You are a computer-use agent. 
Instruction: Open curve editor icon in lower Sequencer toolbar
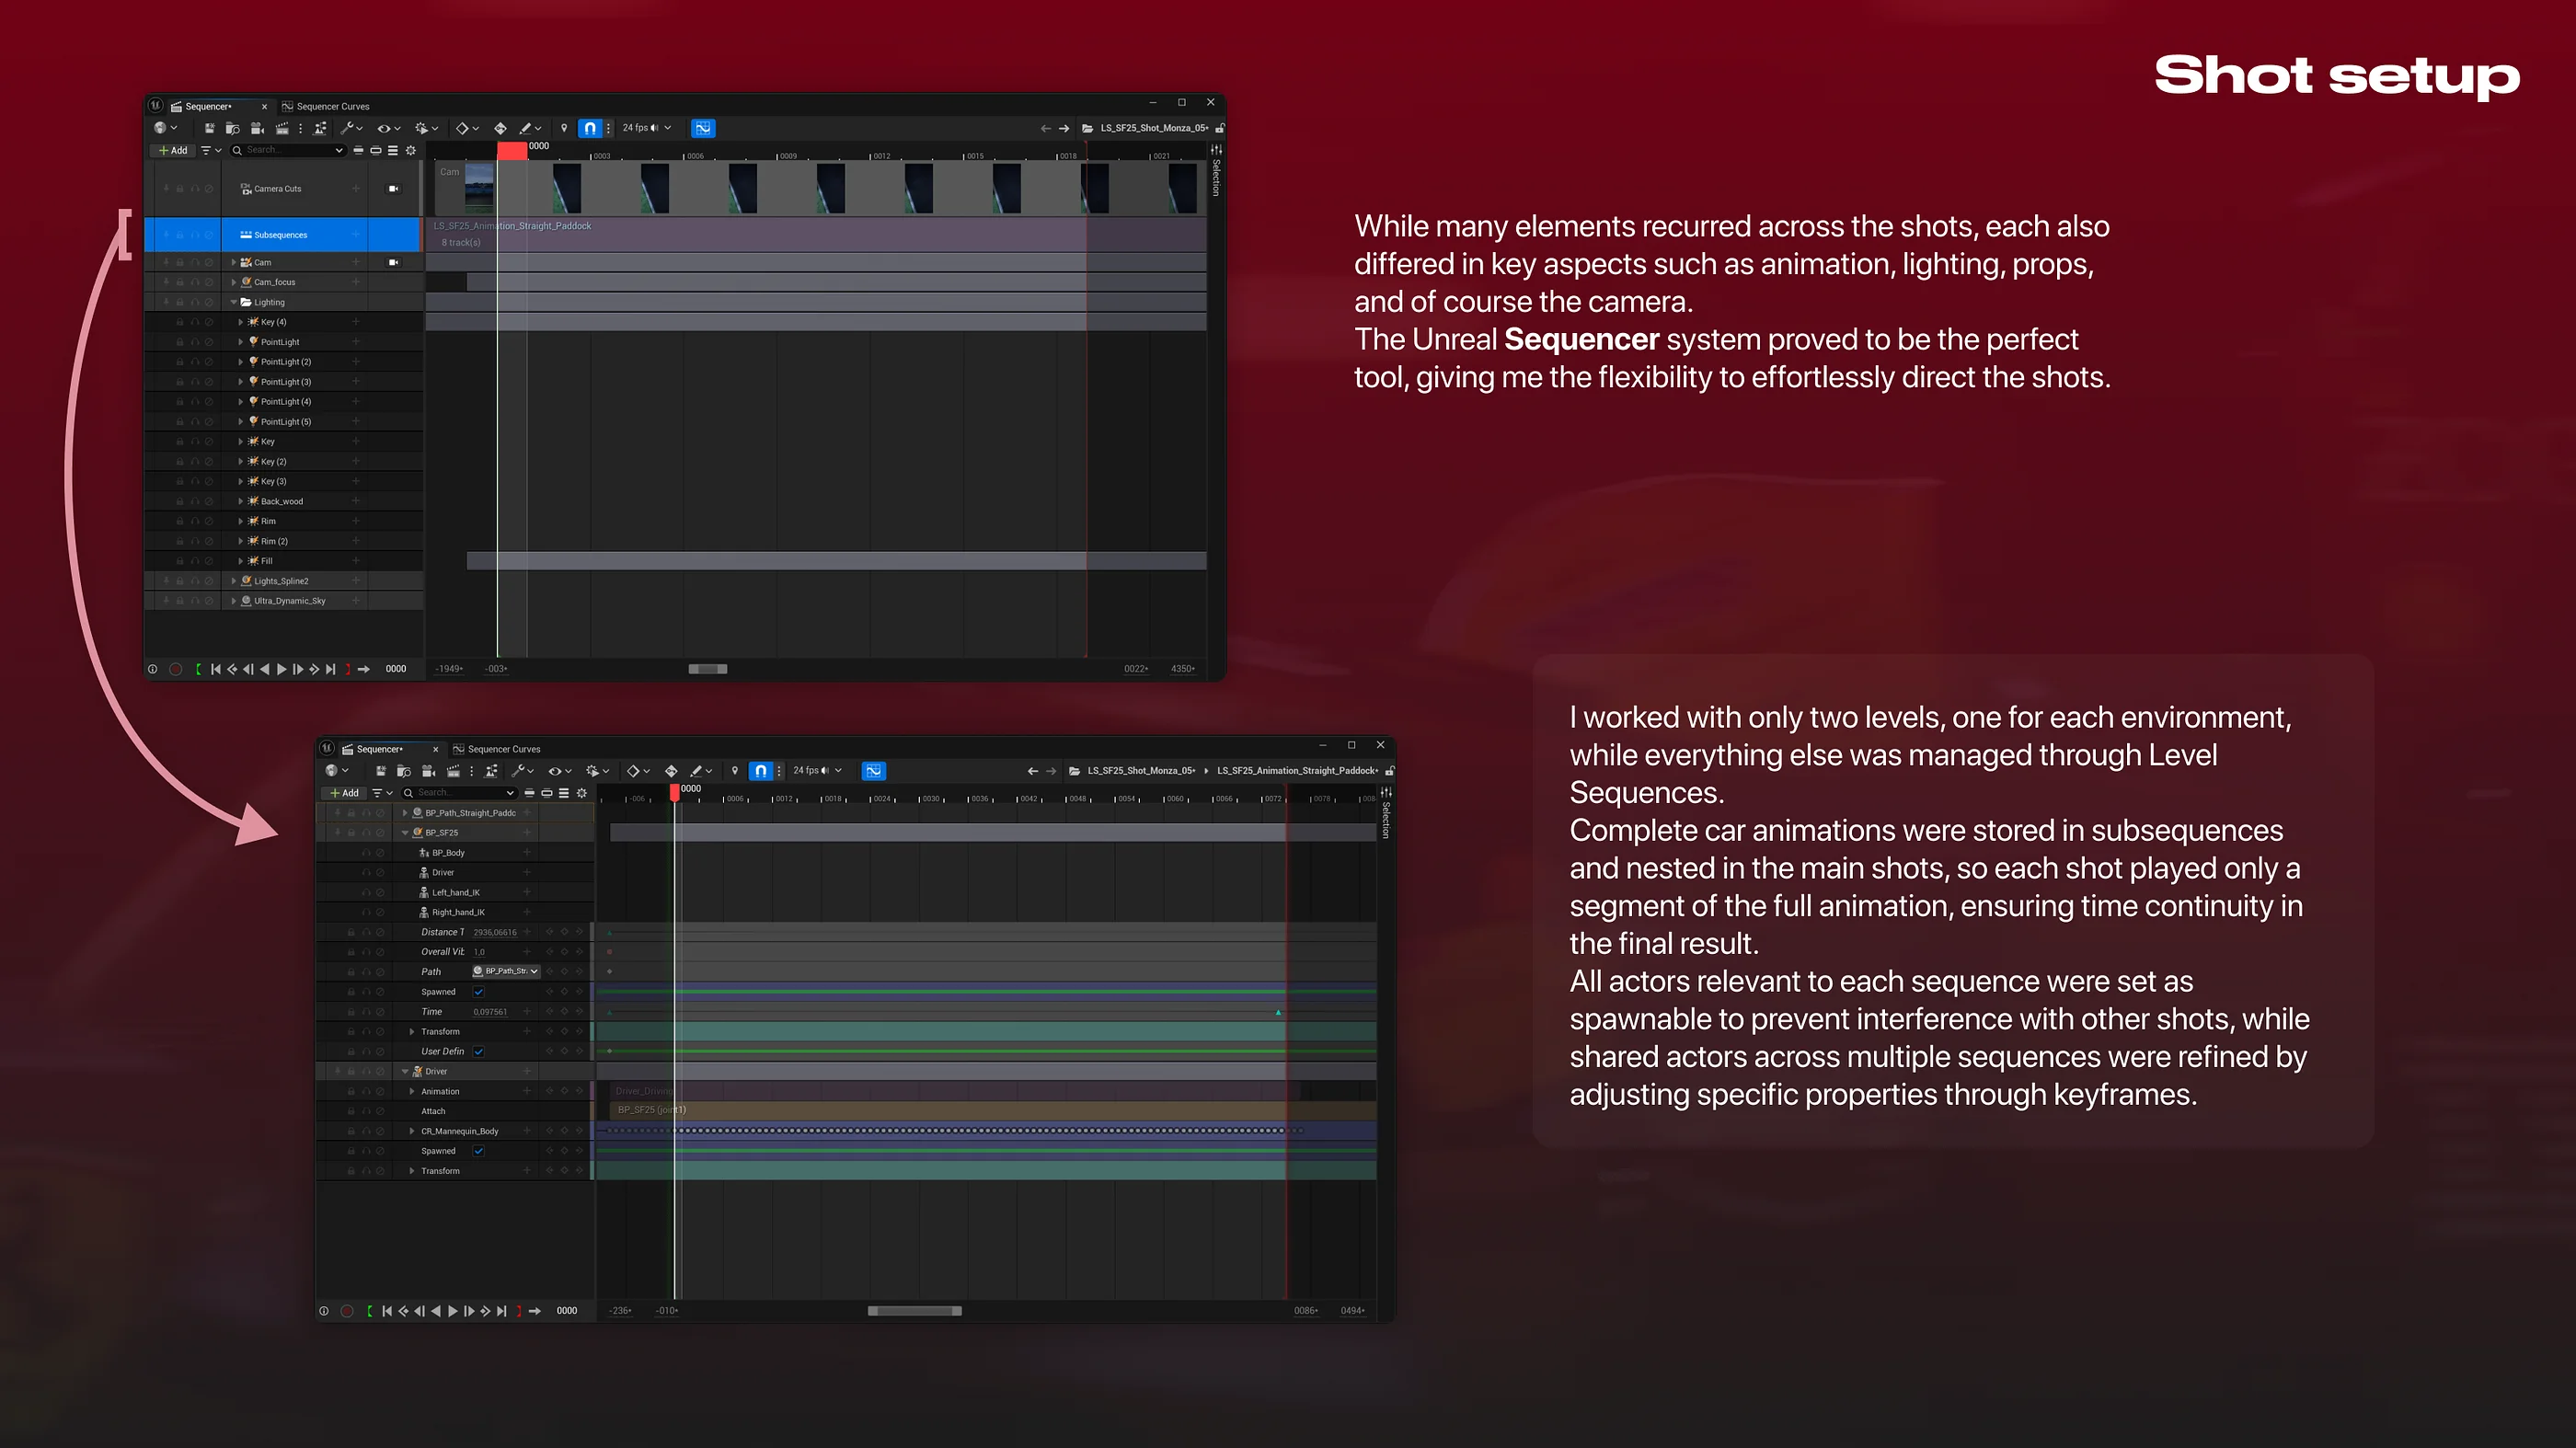[873, 771]
